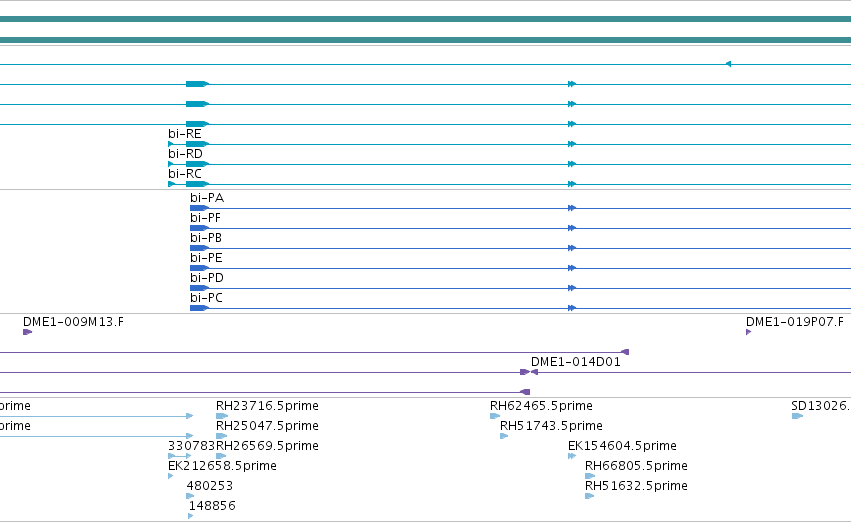Click the RH51743.5prime arrow glyph
This screenshot has width=851, height=522.
tap(504, 436)
